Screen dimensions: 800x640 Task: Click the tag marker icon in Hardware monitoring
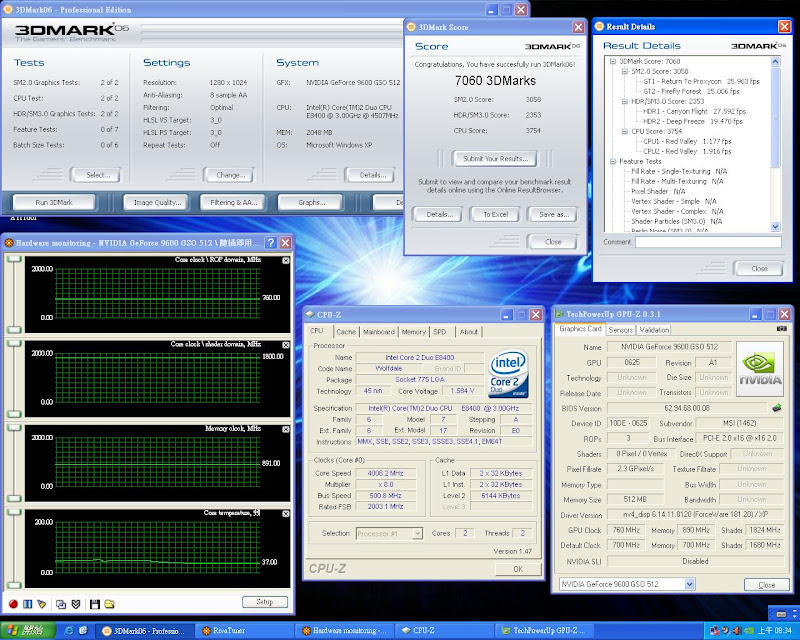click(x=42, y=604)
